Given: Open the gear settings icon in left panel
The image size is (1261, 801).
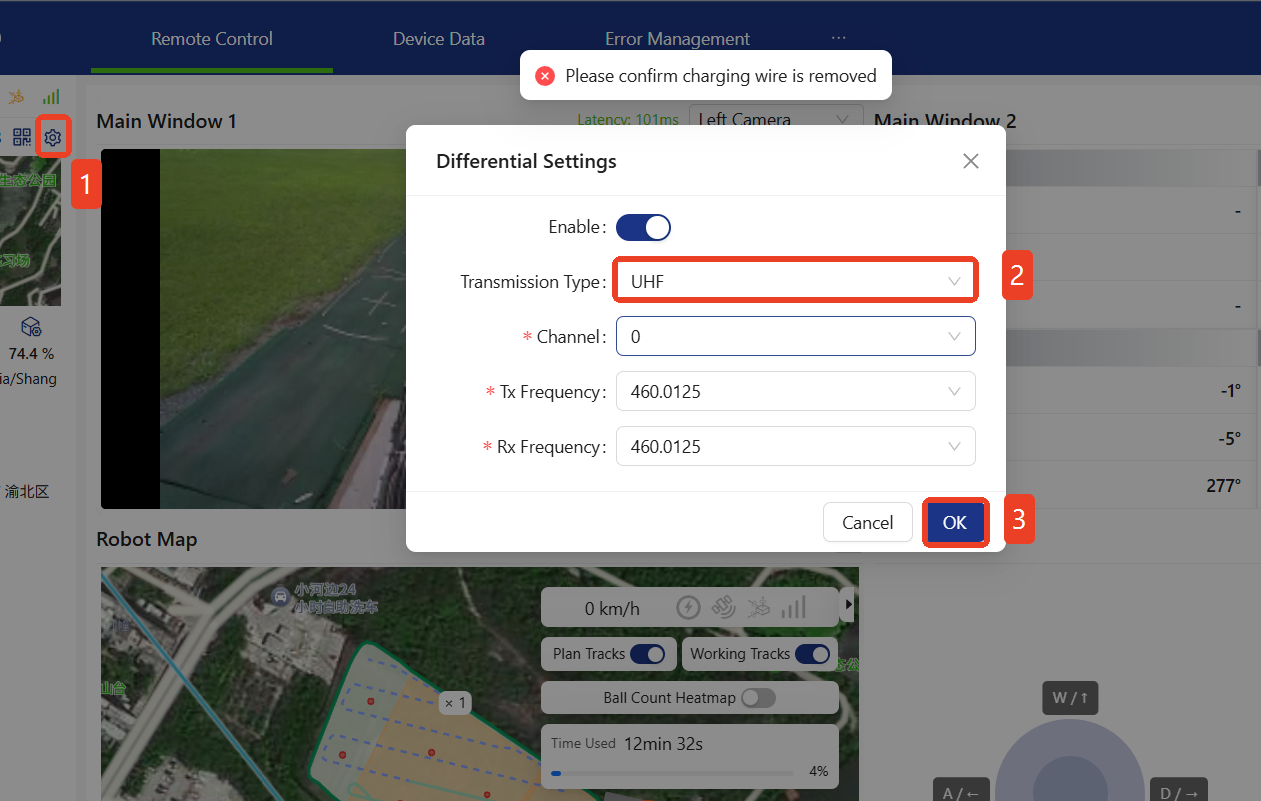Looking at the screenshot, I should pos(53,138).
